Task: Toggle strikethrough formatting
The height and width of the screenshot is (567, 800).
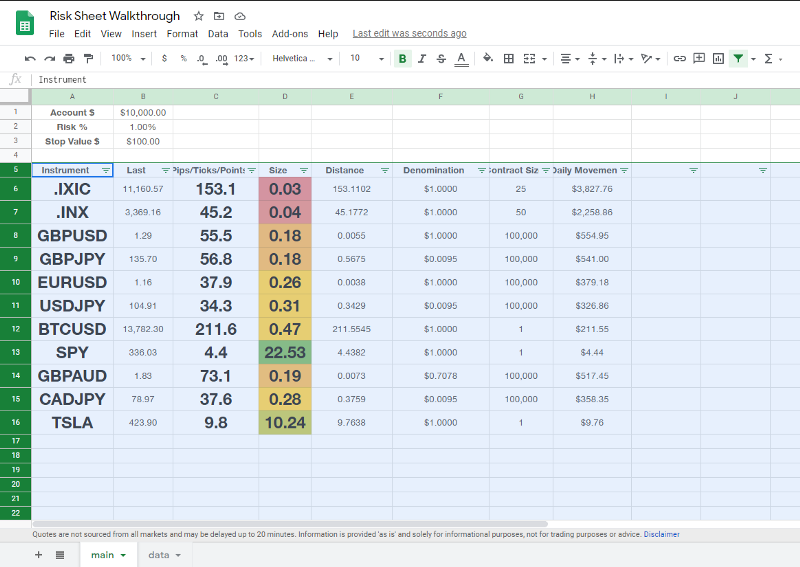Action: pyautogui.click(x=441, y=59)
